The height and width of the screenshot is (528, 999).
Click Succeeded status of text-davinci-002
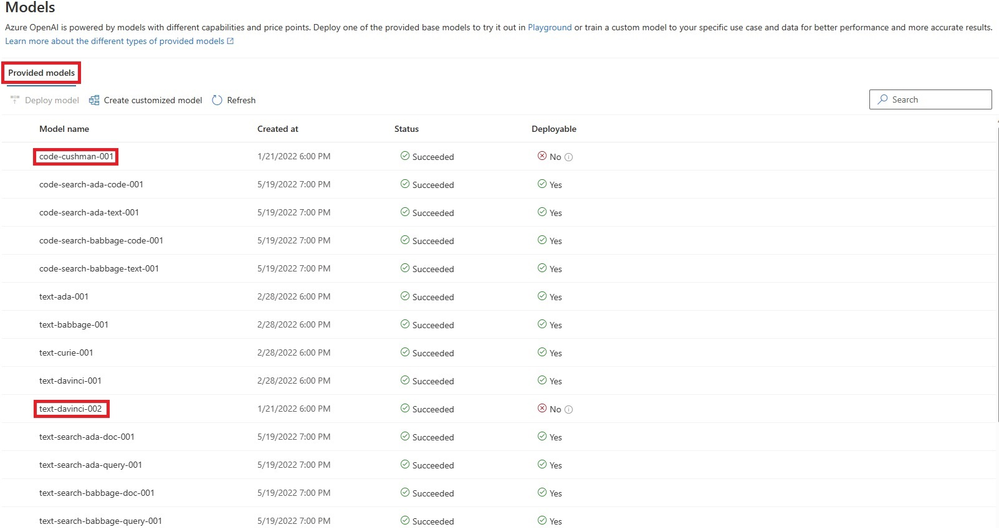tap(427, 409)
